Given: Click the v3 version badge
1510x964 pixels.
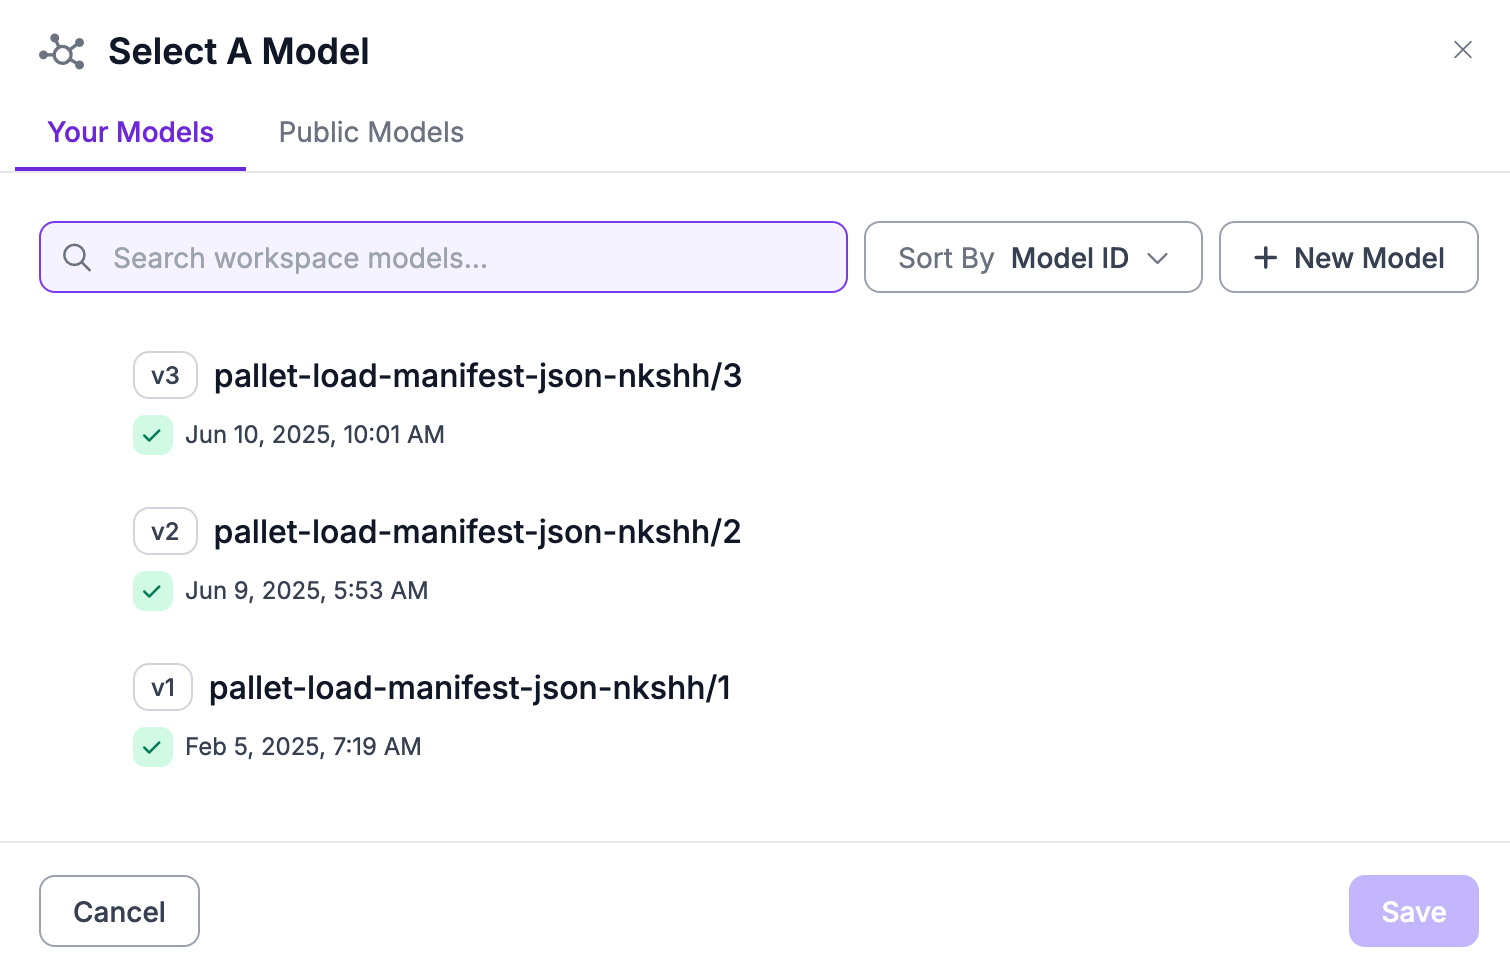Looking at the screenshot, I should 165,376.
